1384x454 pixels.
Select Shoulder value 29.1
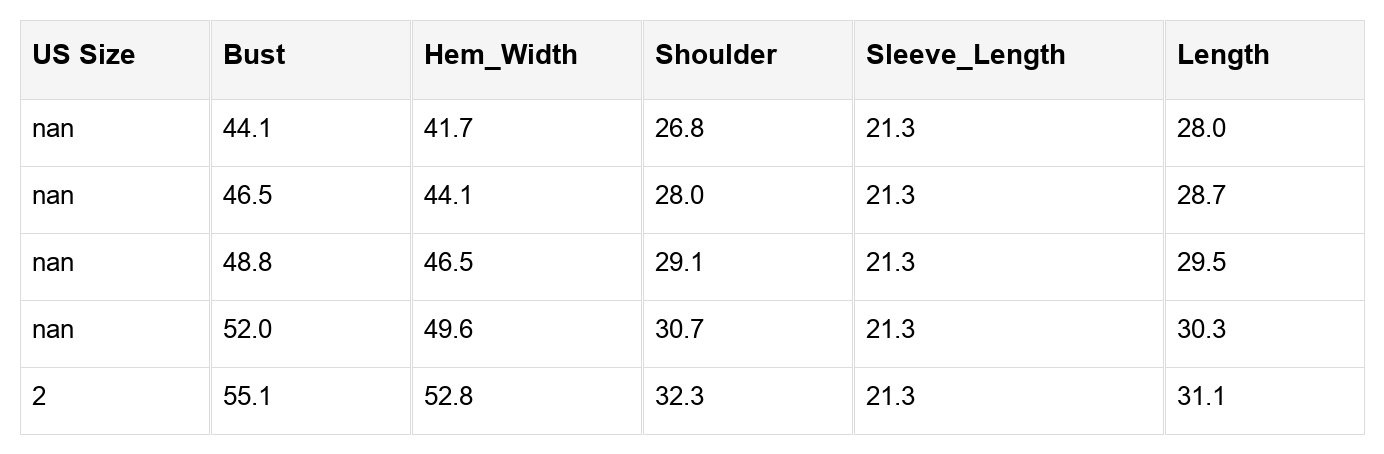(679, 263)
